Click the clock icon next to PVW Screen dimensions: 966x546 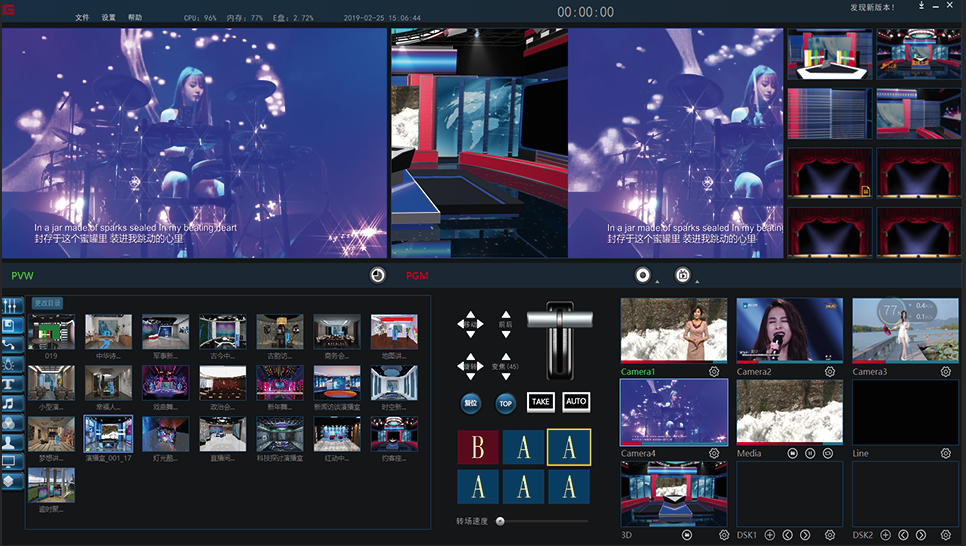point(378,275)
